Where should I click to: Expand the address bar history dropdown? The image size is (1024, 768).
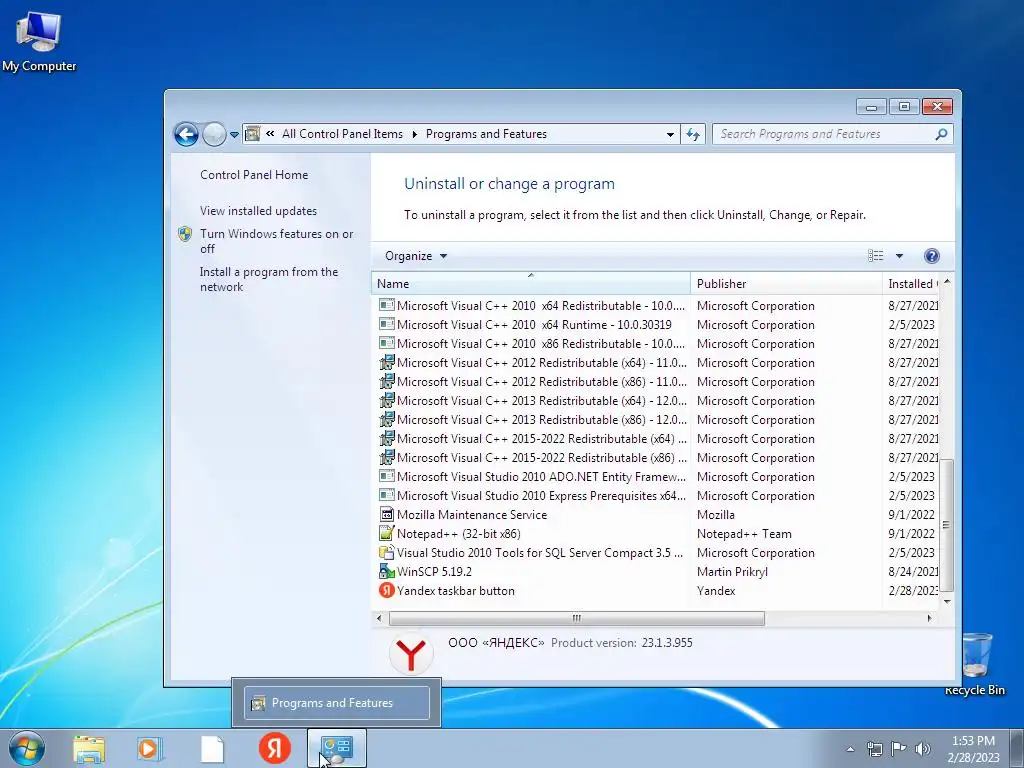tap(670, 135)
